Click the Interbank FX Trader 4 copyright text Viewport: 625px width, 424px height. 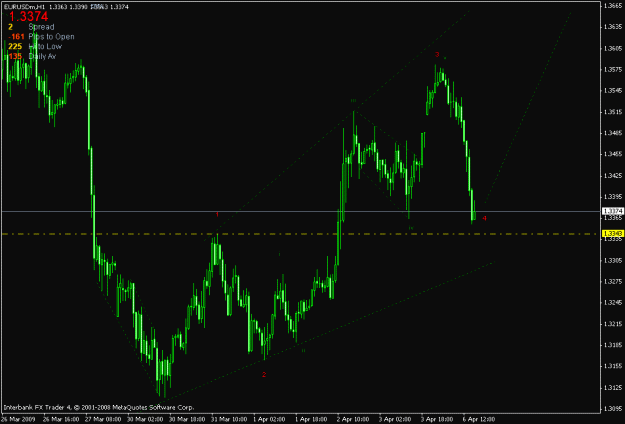click(x=99, y=407)
